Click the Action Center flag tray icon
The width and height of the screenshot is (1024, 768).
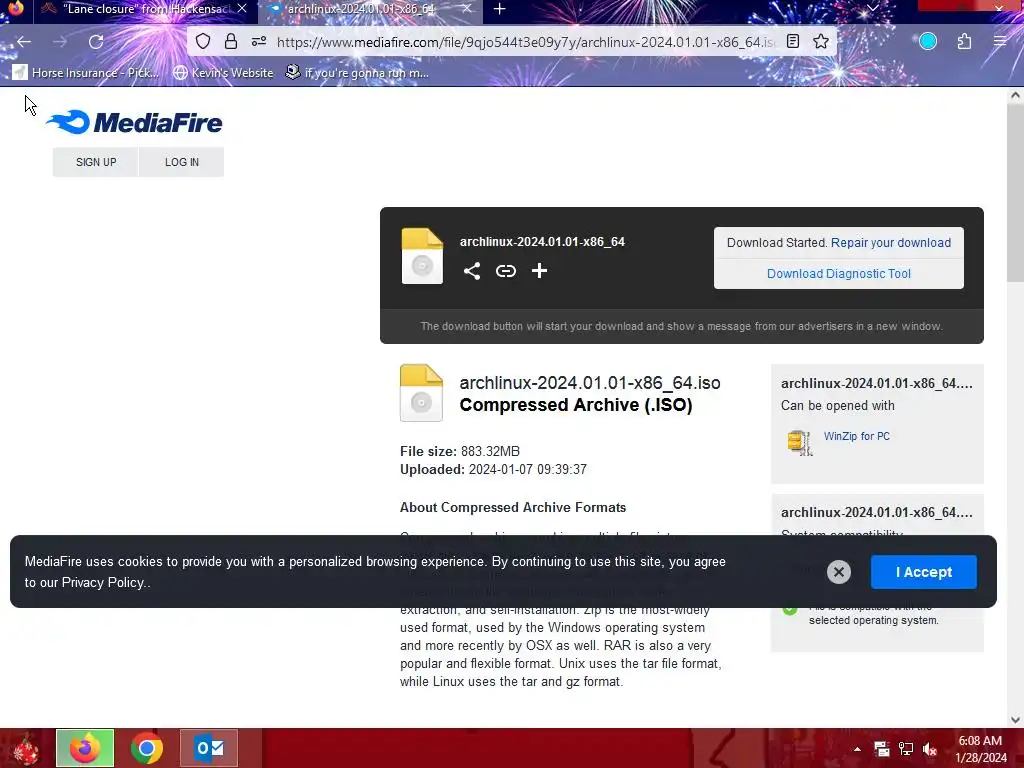[x=882, y=749]
